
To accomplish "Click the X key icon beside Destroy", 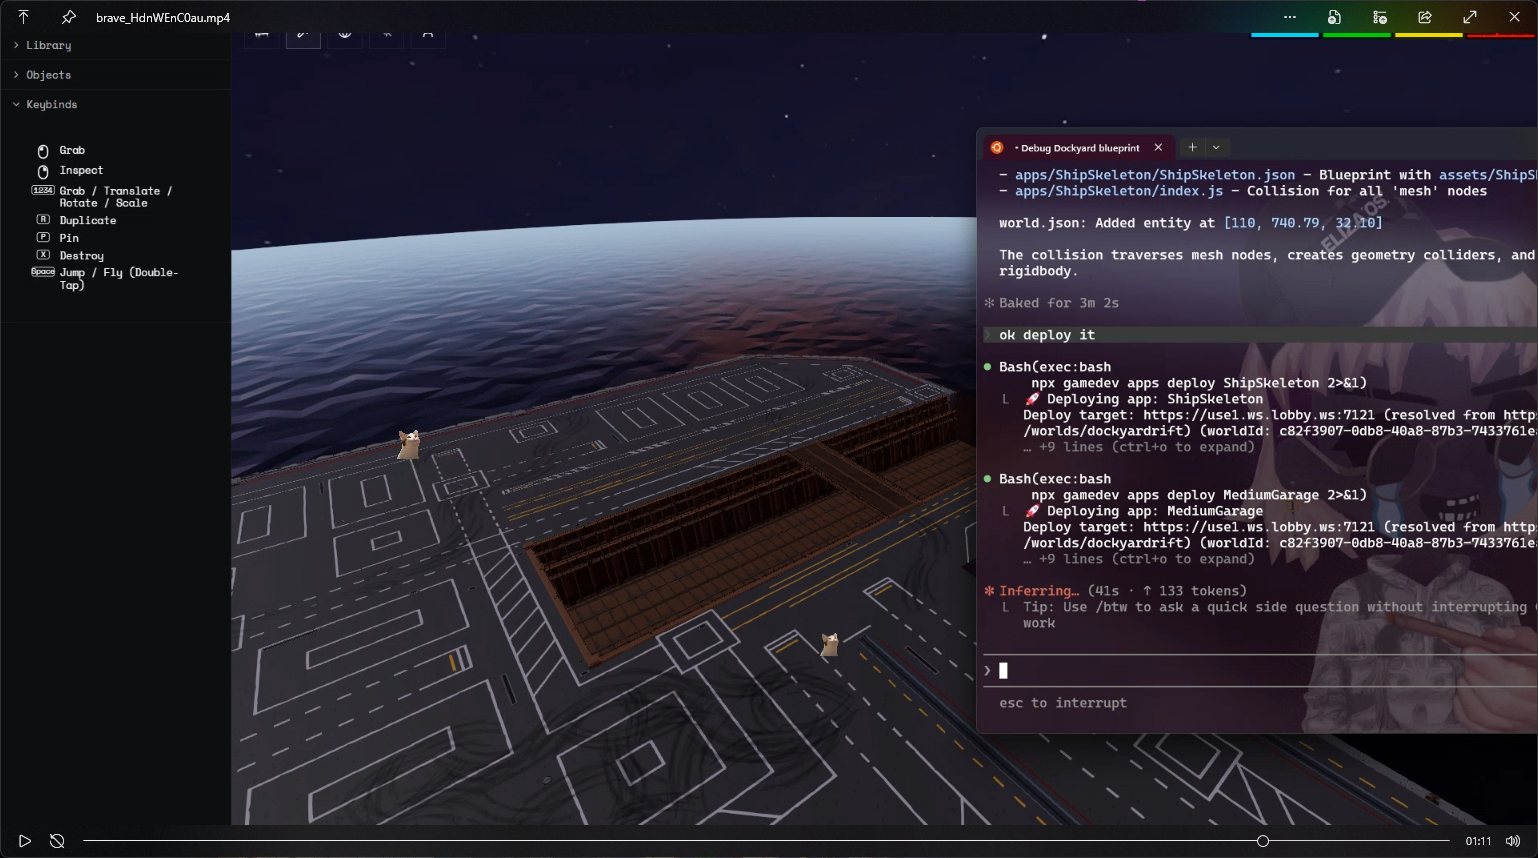I will tap(43, 255).
